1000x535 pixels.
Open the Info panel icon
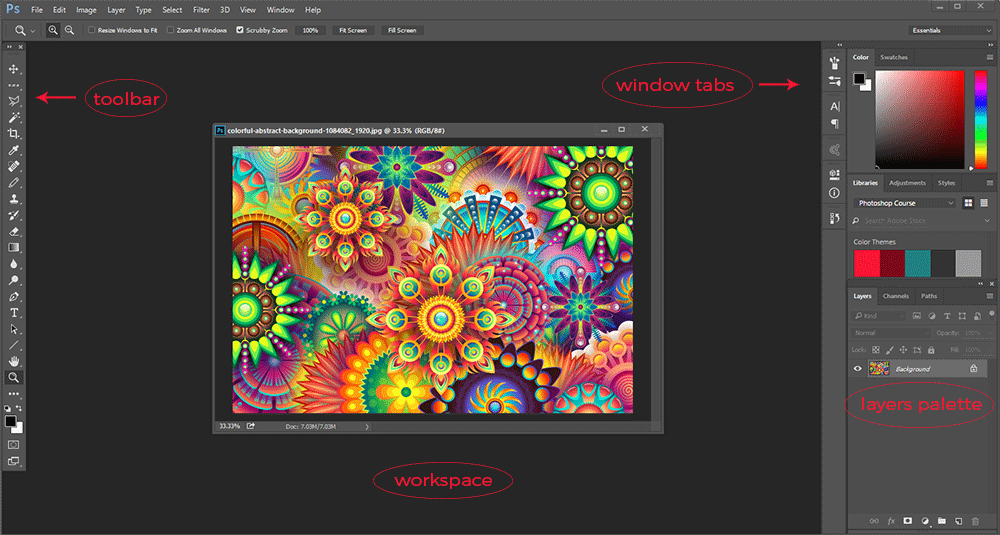pos(834,193)
